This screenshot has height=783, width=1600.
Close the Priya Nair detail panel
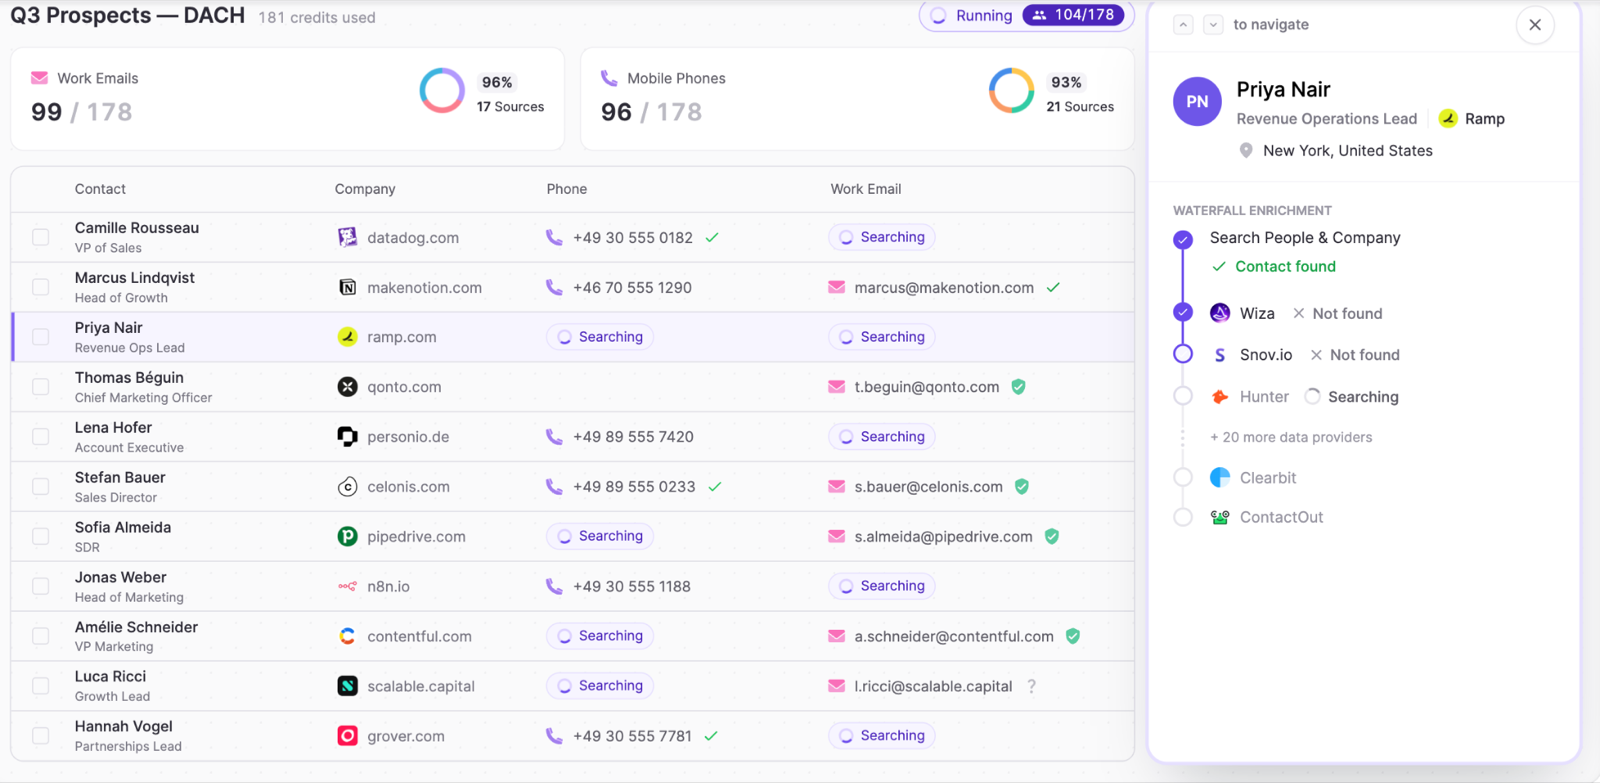pyautogui.click(x=1535, y=25)
